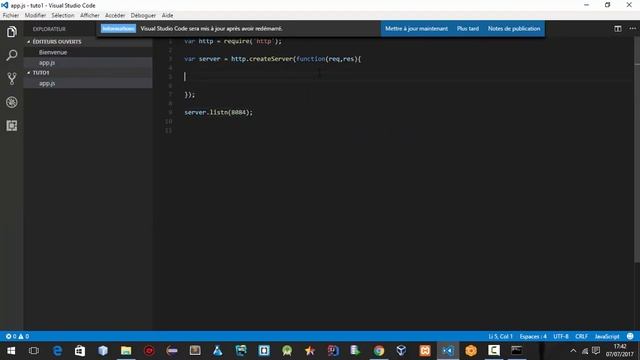Click the Li 5, Col 1 indicator
The image size is (640, 360).
pyautogui.click(x=500, y=336)
